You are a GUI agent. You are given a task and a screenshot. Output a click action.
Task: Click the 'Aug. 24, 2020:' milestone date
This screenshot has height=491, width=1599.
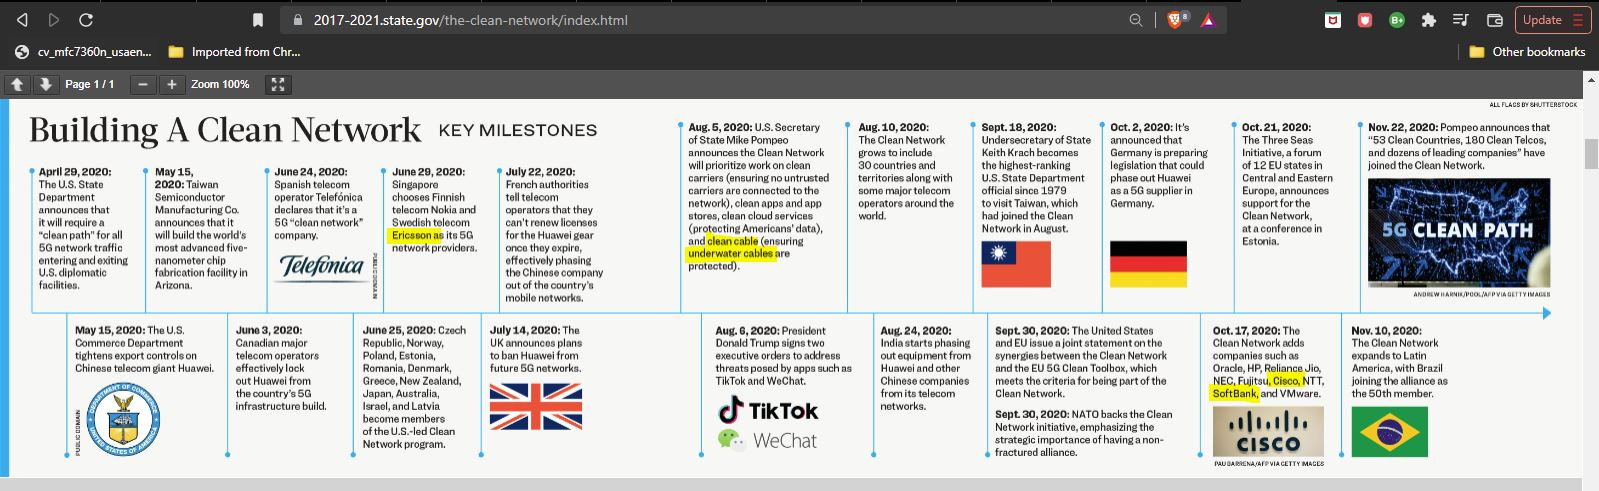(916, 330)
